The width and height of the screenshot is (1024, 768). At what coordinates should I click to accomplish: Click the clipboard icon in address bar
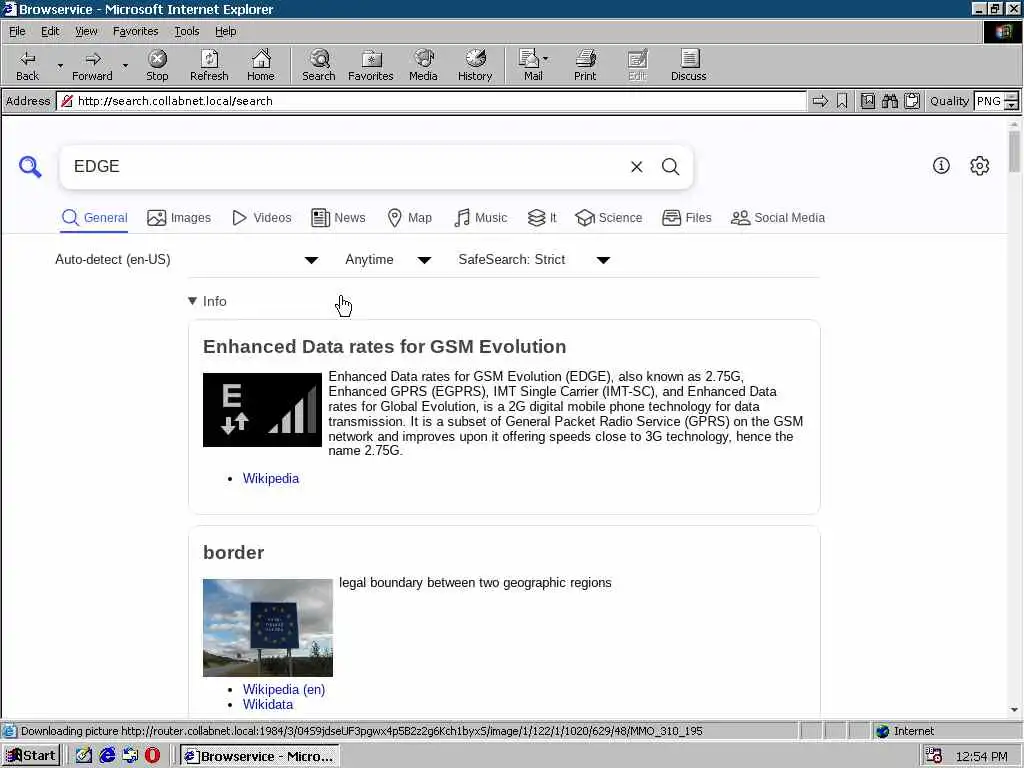[912, 101]
